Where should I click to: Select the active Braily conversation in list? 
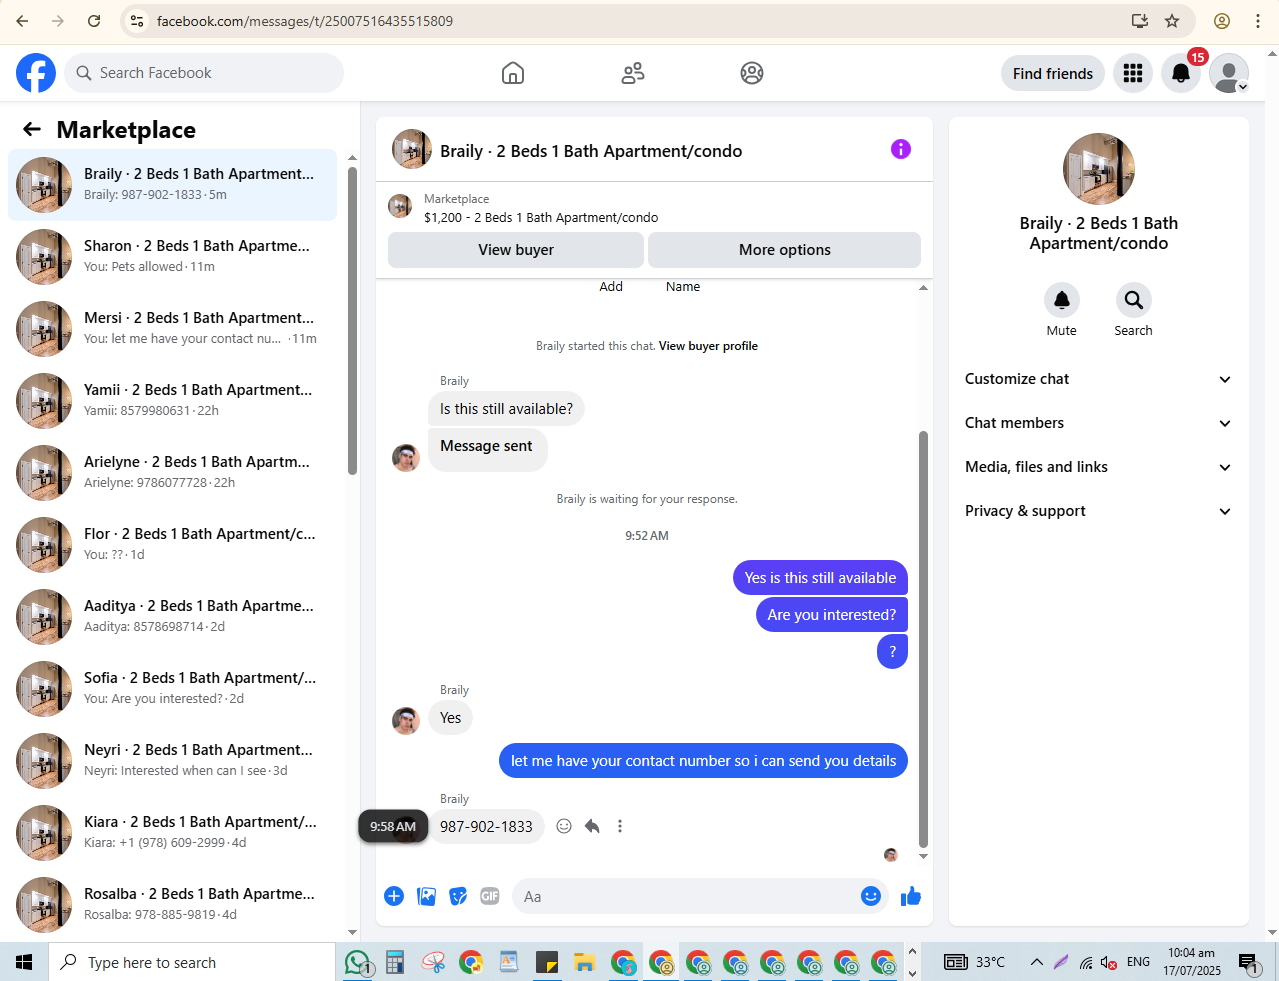[172, 184]
